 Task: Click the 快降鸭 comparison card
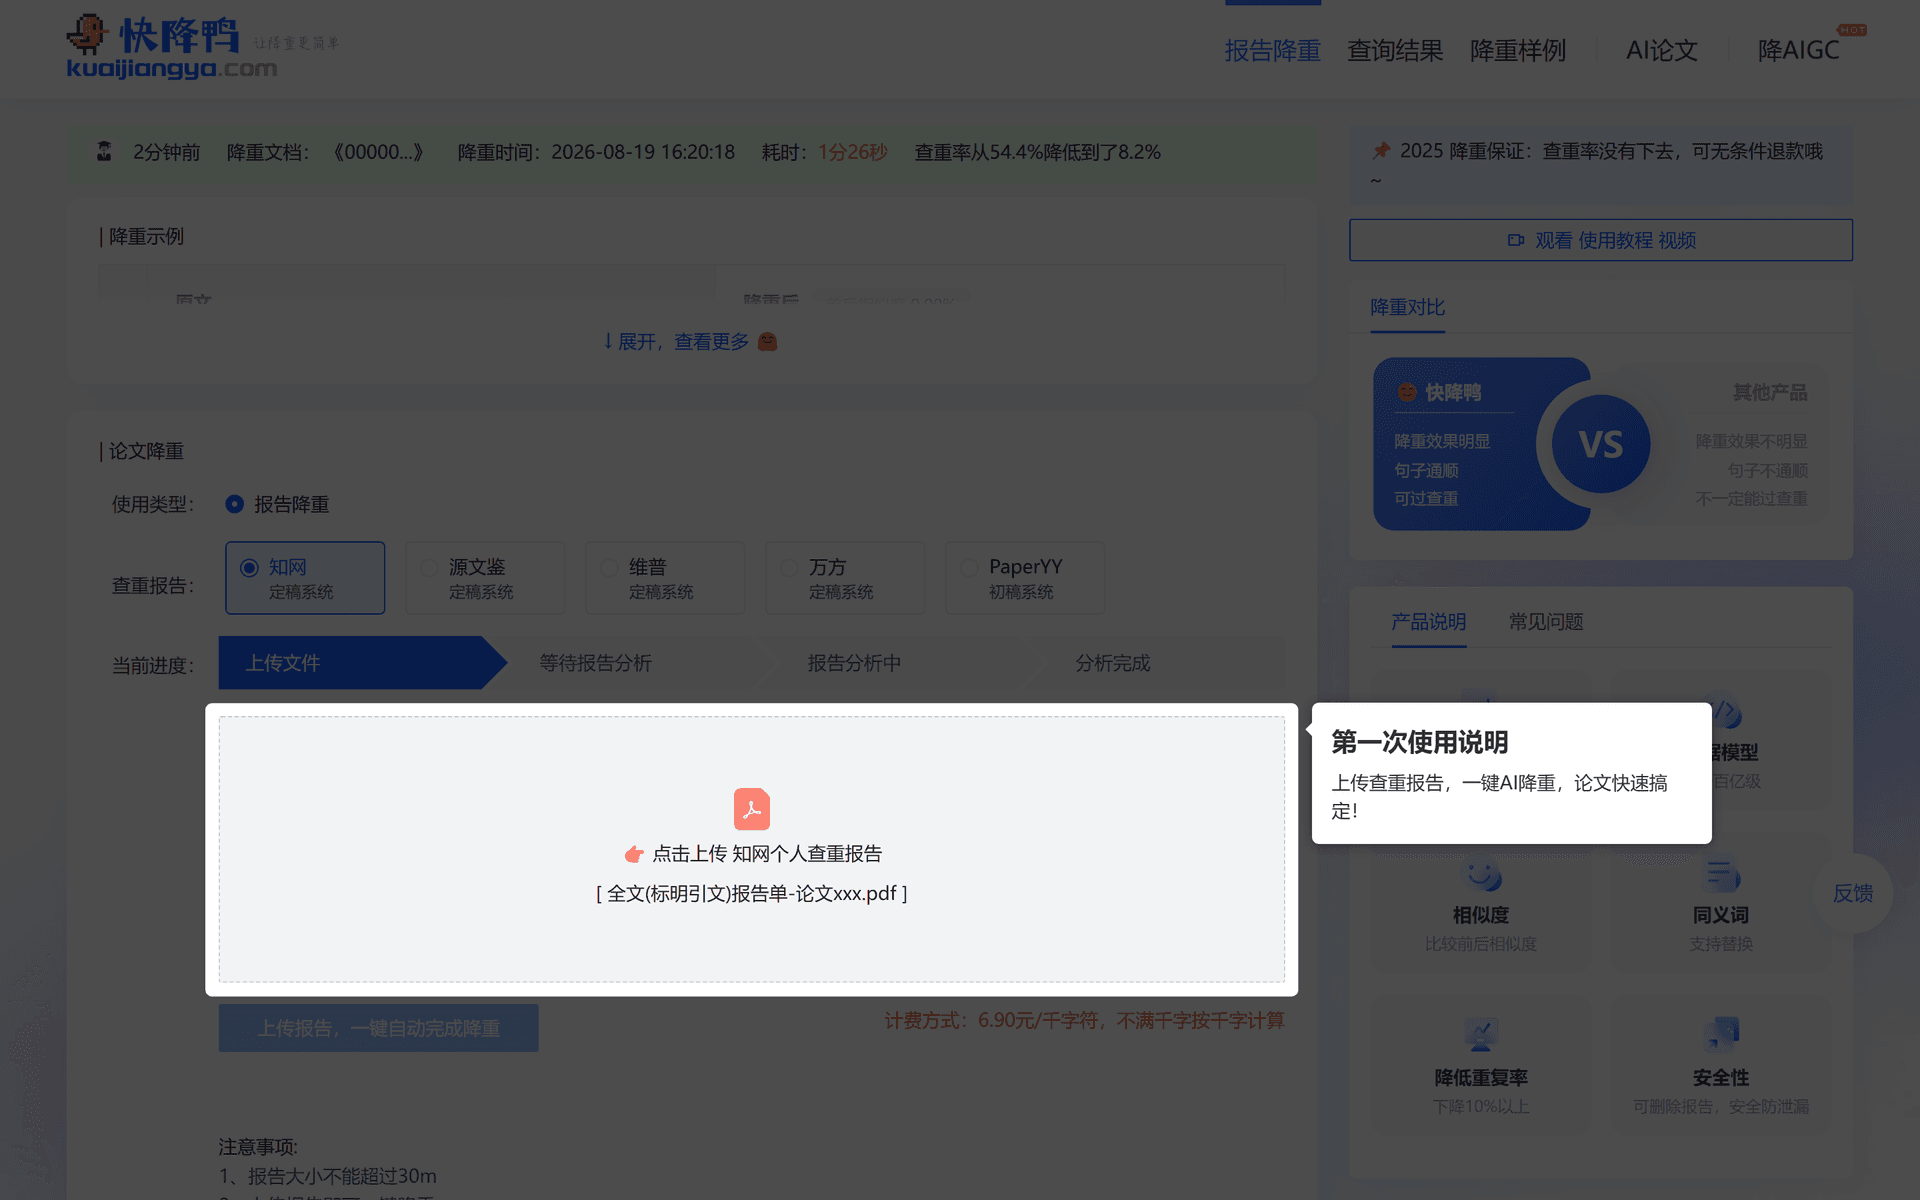point(1481,444)
